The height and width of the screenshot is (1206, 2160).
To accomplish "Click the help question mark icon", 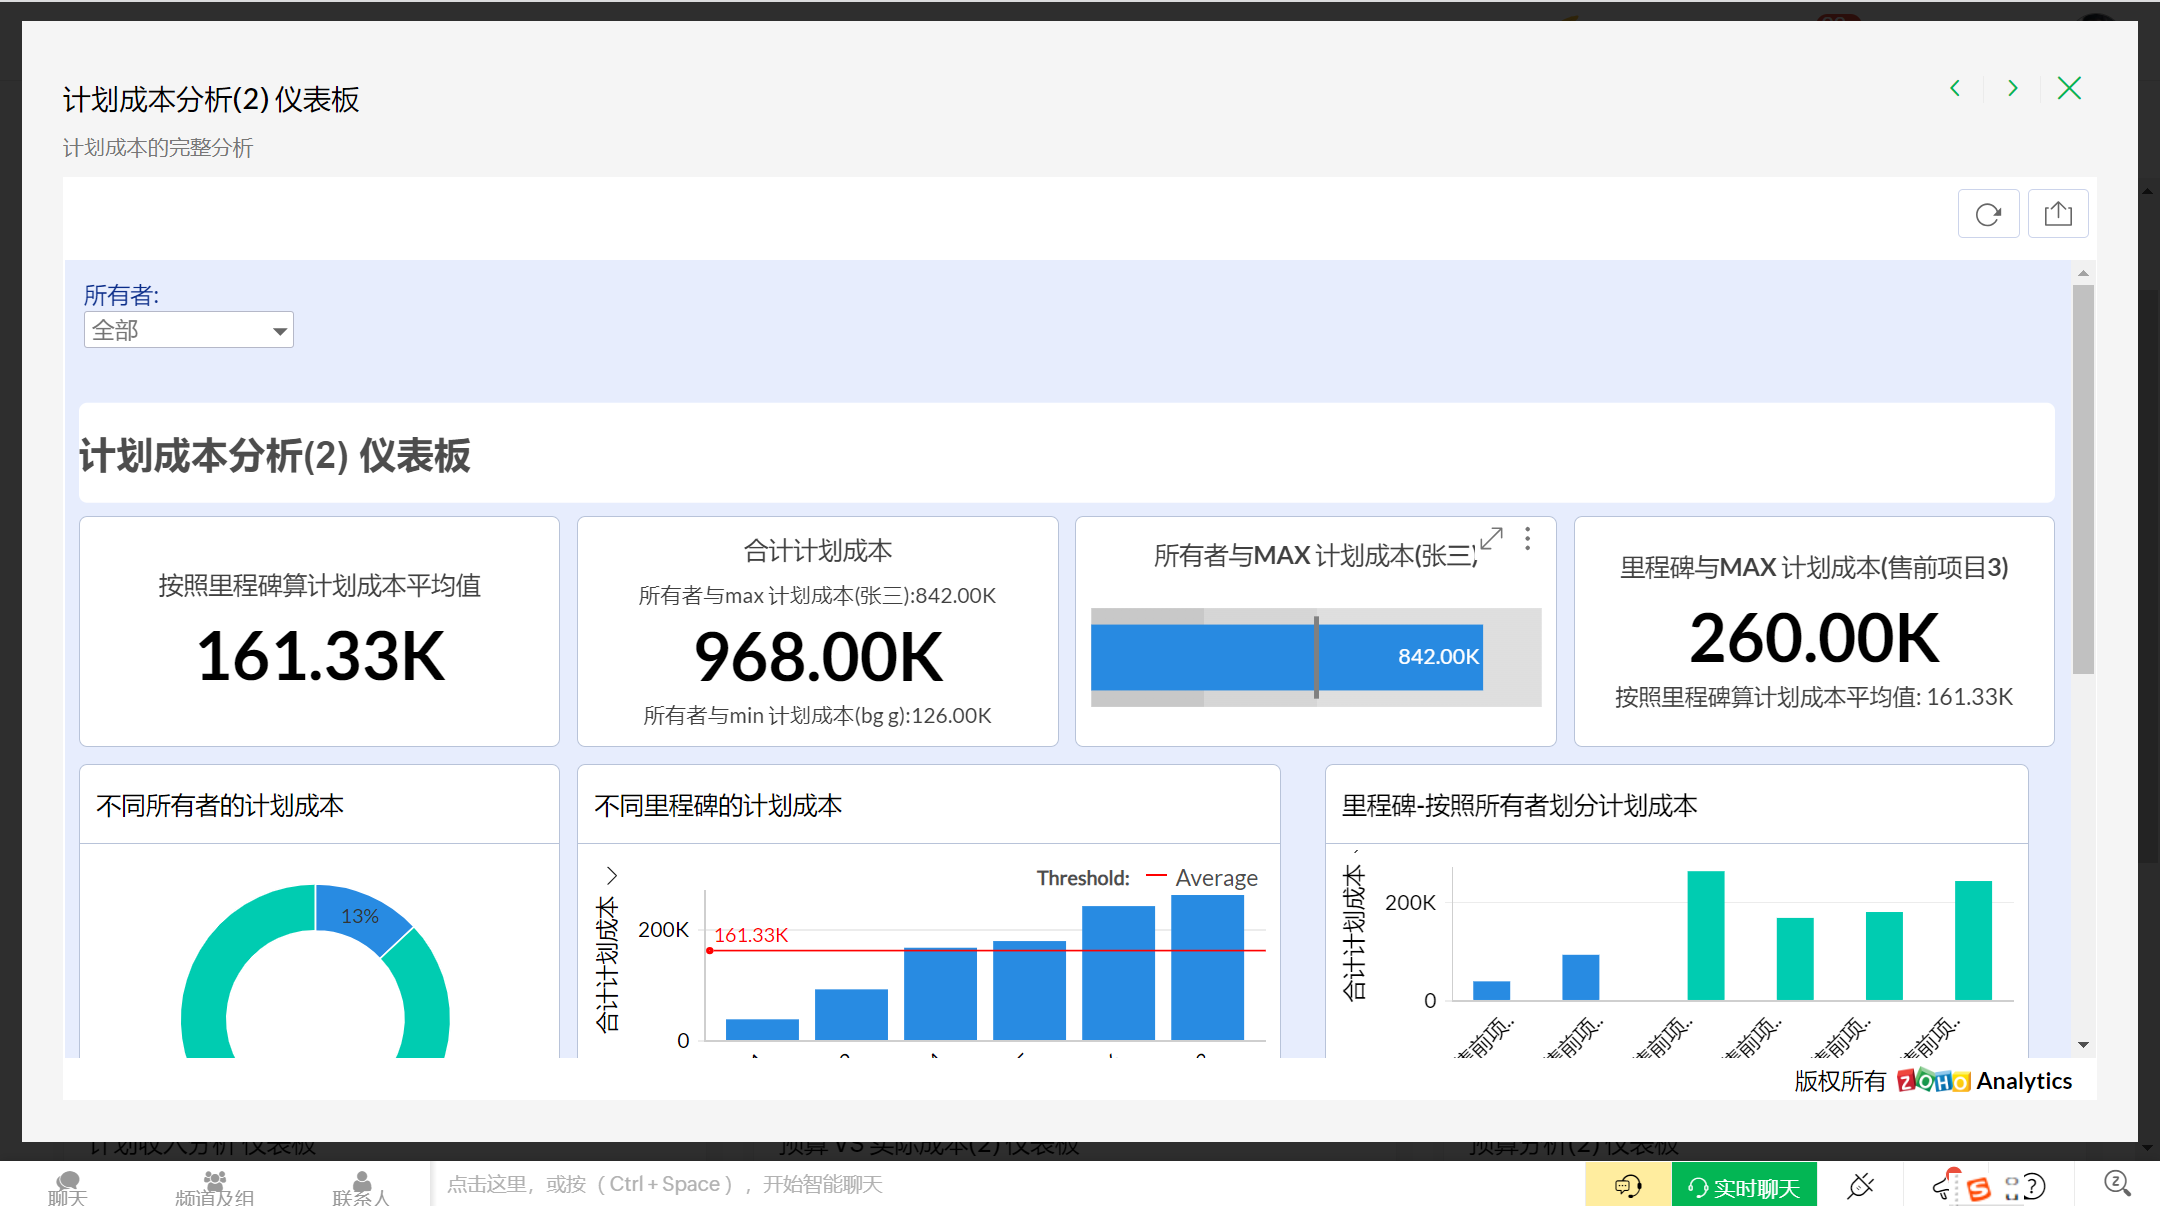I will pyautogui.click(x=2034, y=1186).
